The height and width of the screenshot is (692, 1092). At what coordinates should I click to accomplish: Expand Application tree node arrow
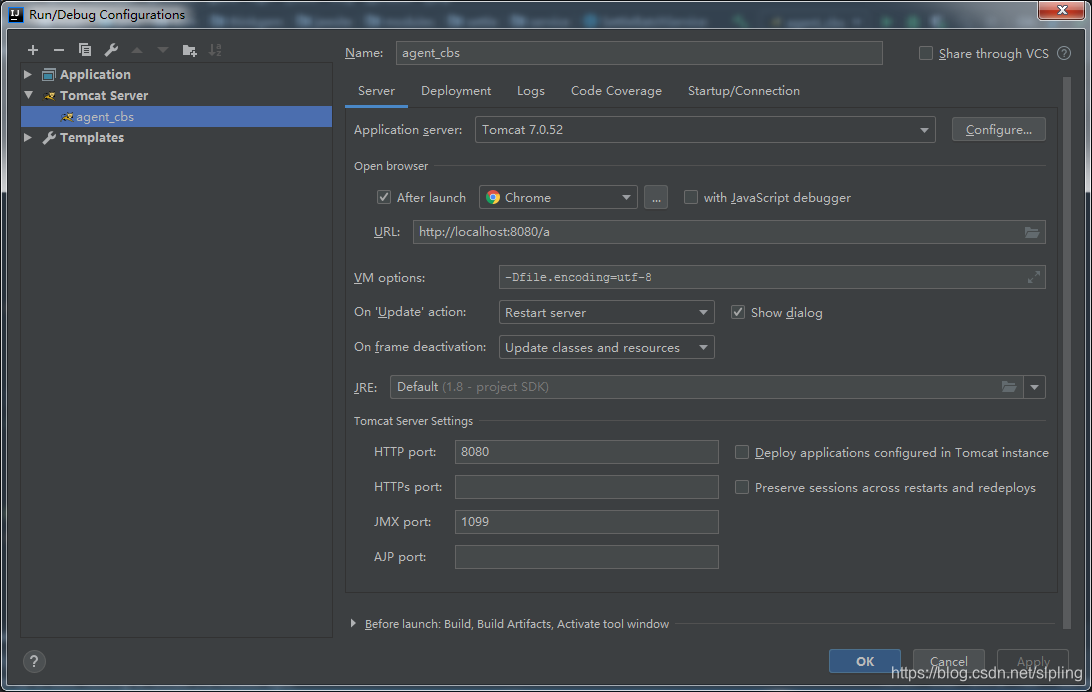pos(28,74)
